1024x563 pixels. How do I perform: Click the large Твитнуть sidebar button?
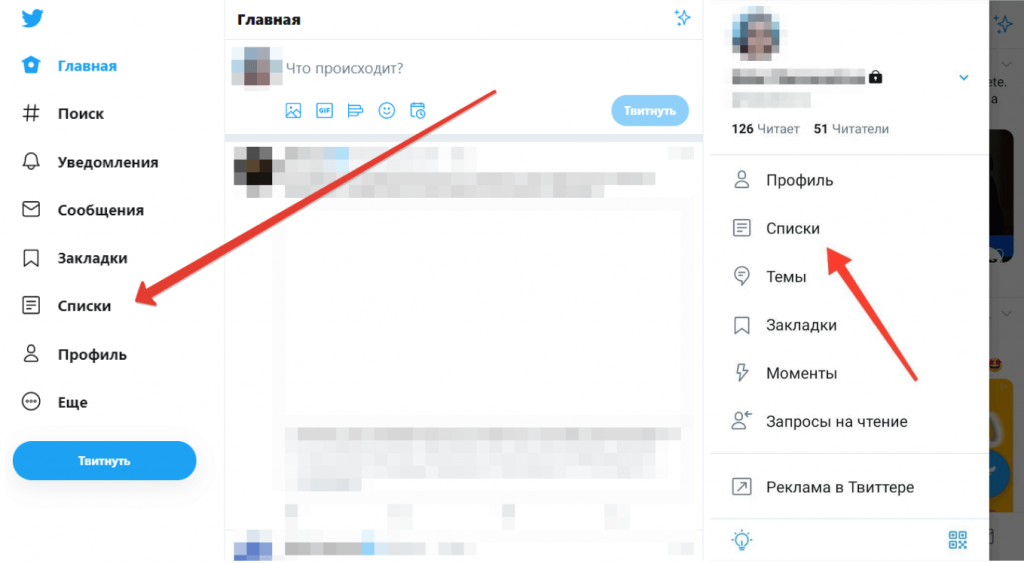click(104, 460)
